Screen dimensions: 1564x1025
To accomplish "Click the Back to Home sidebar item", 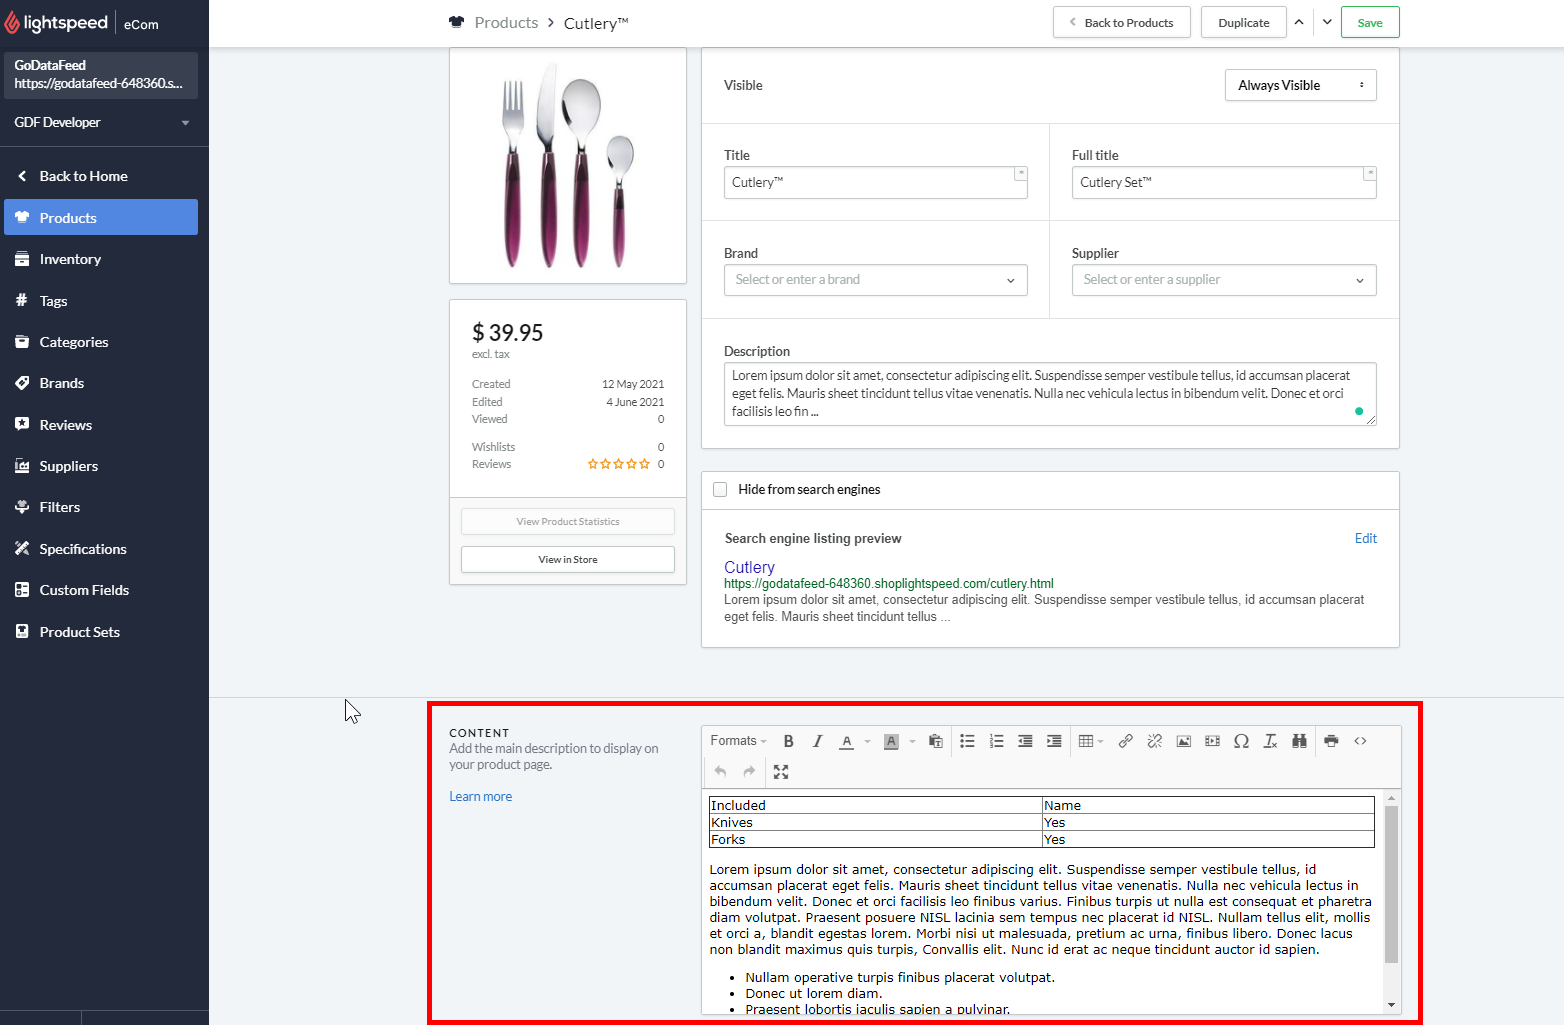I will [x=100, y=176].
